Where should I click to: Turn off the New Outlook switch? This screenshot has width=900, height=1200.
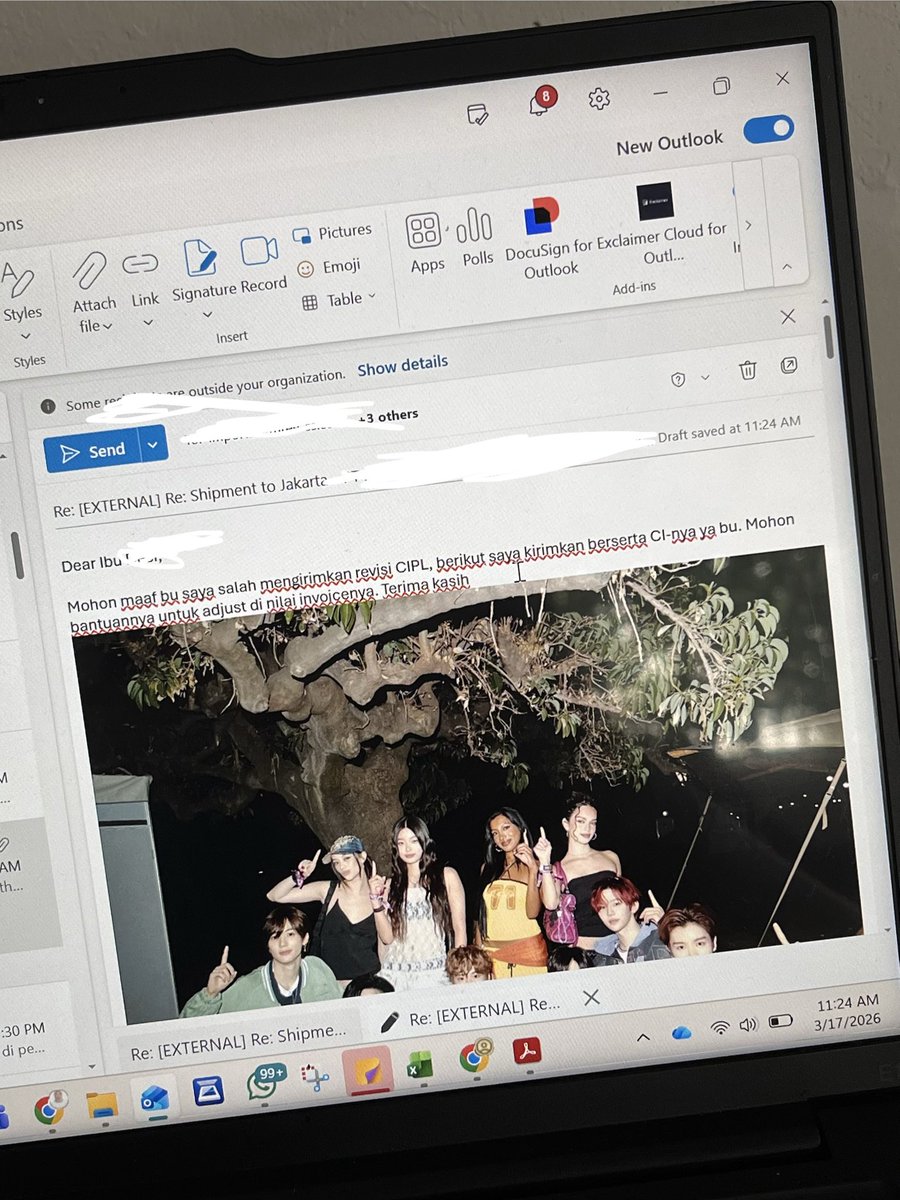tap(769, 129)
